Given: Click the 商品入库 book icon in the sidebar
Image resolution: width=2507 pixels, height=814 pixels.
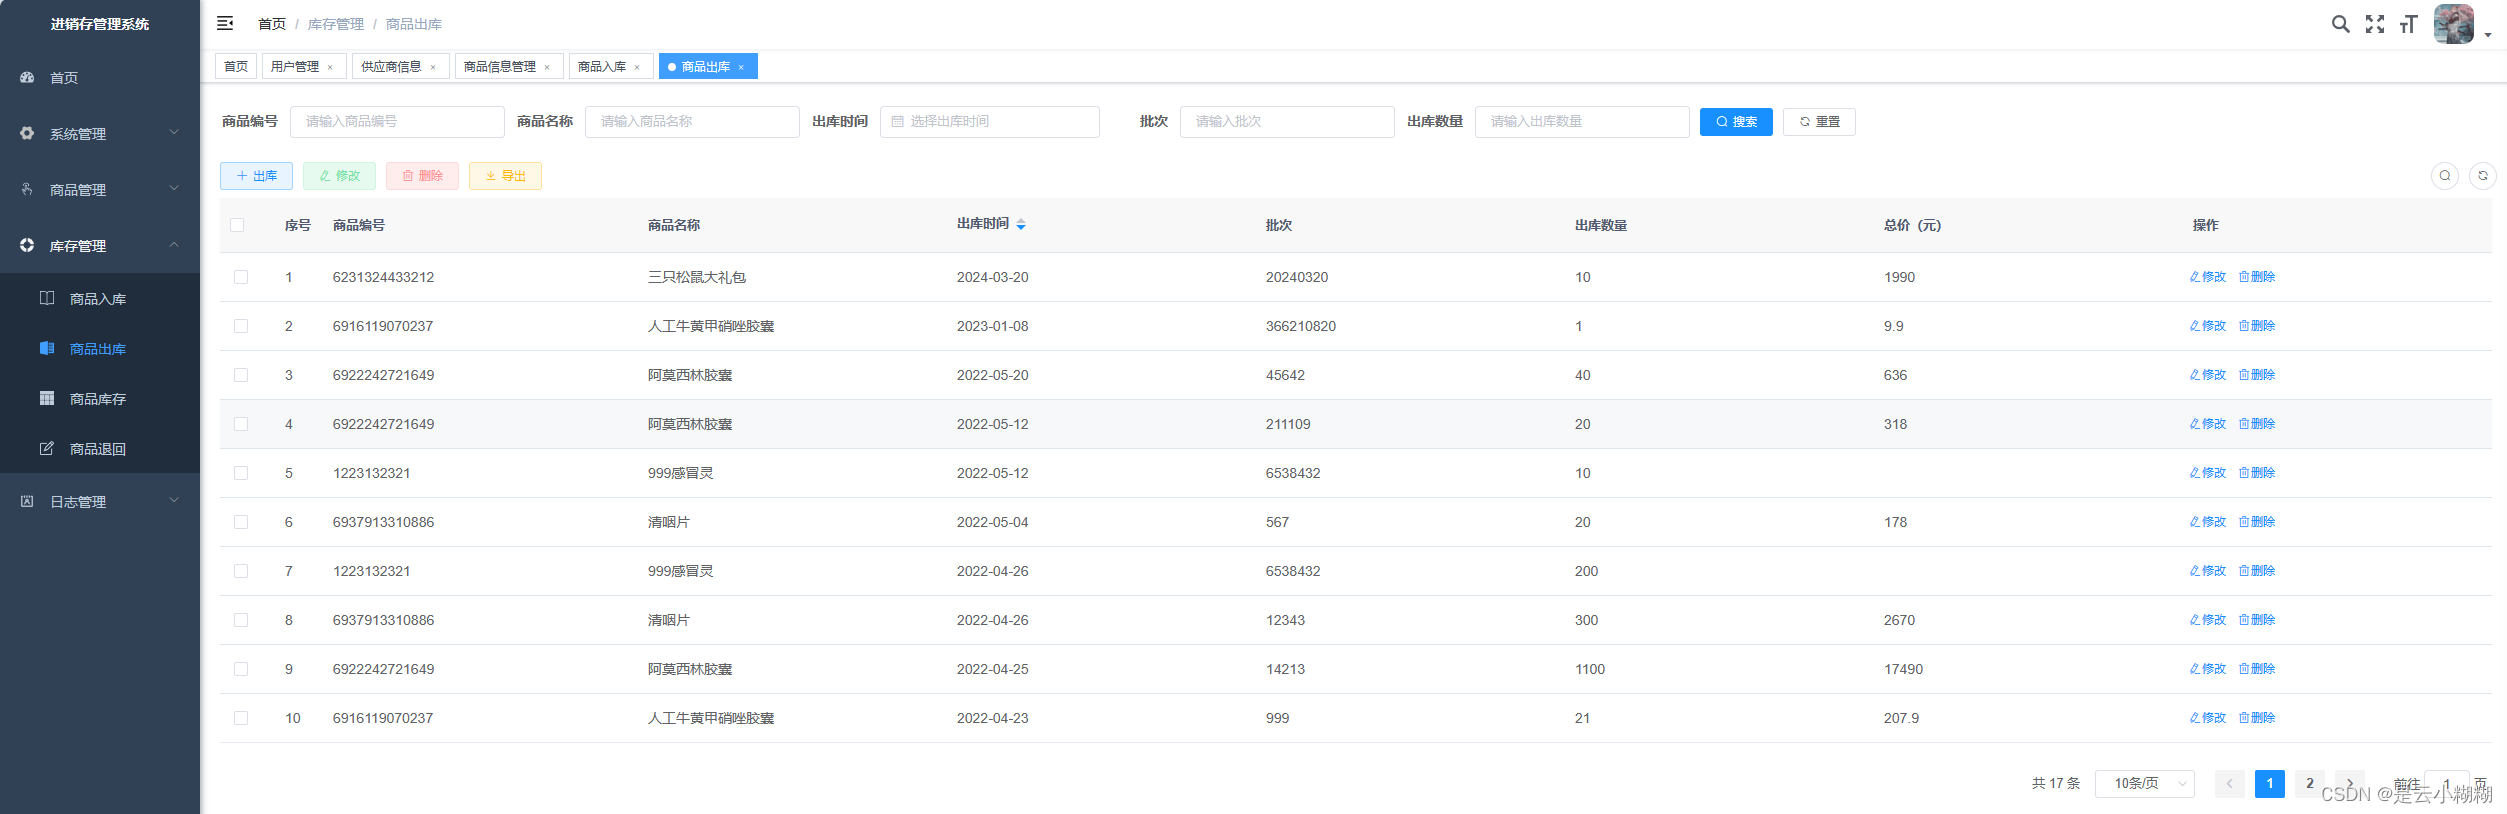Looking at the screenshot, I should tap(47, 298).
